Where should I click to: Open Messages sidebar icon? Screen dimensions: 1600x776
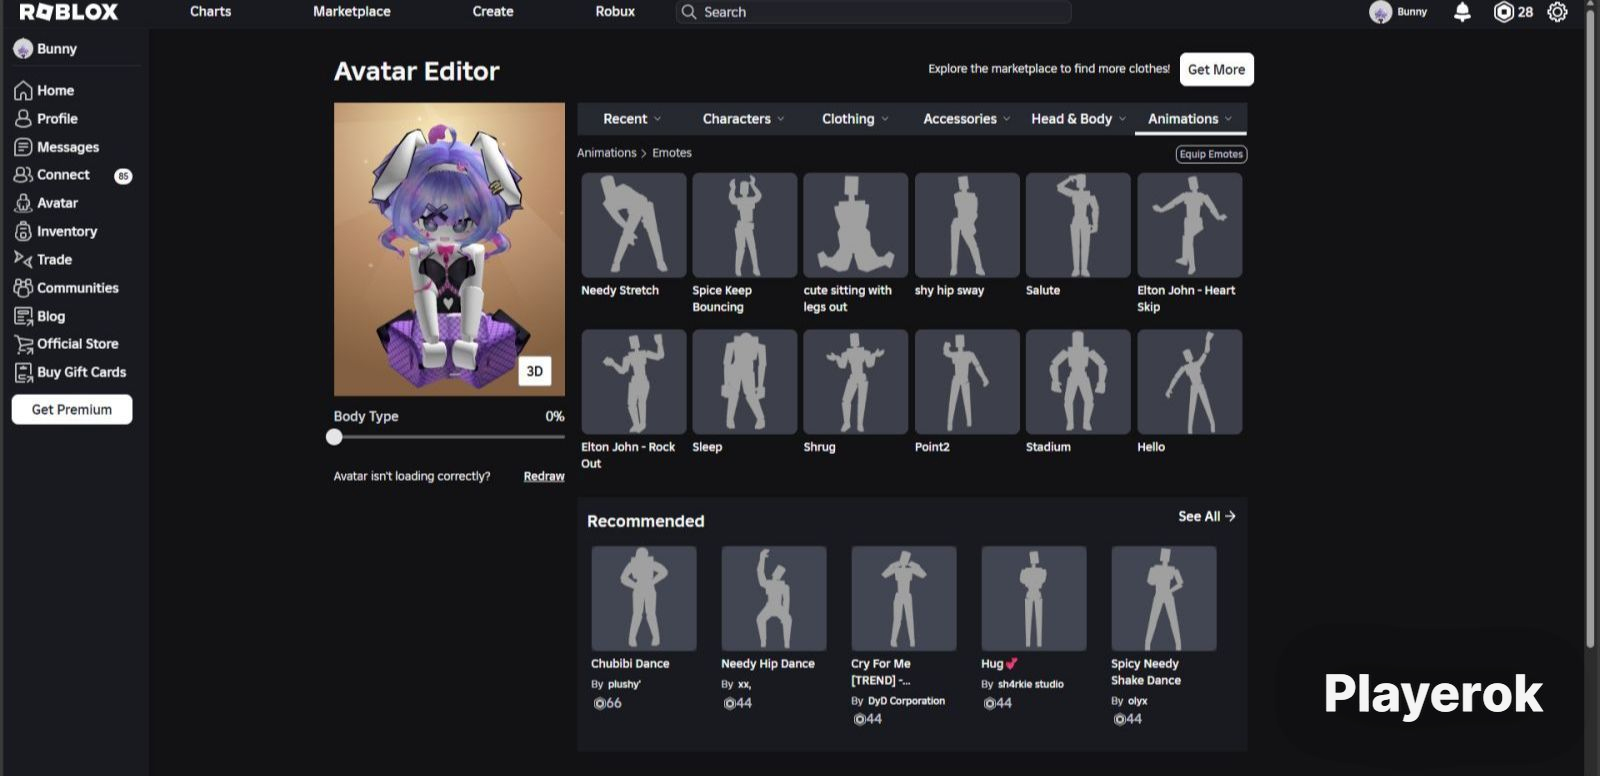click(23, 147)
